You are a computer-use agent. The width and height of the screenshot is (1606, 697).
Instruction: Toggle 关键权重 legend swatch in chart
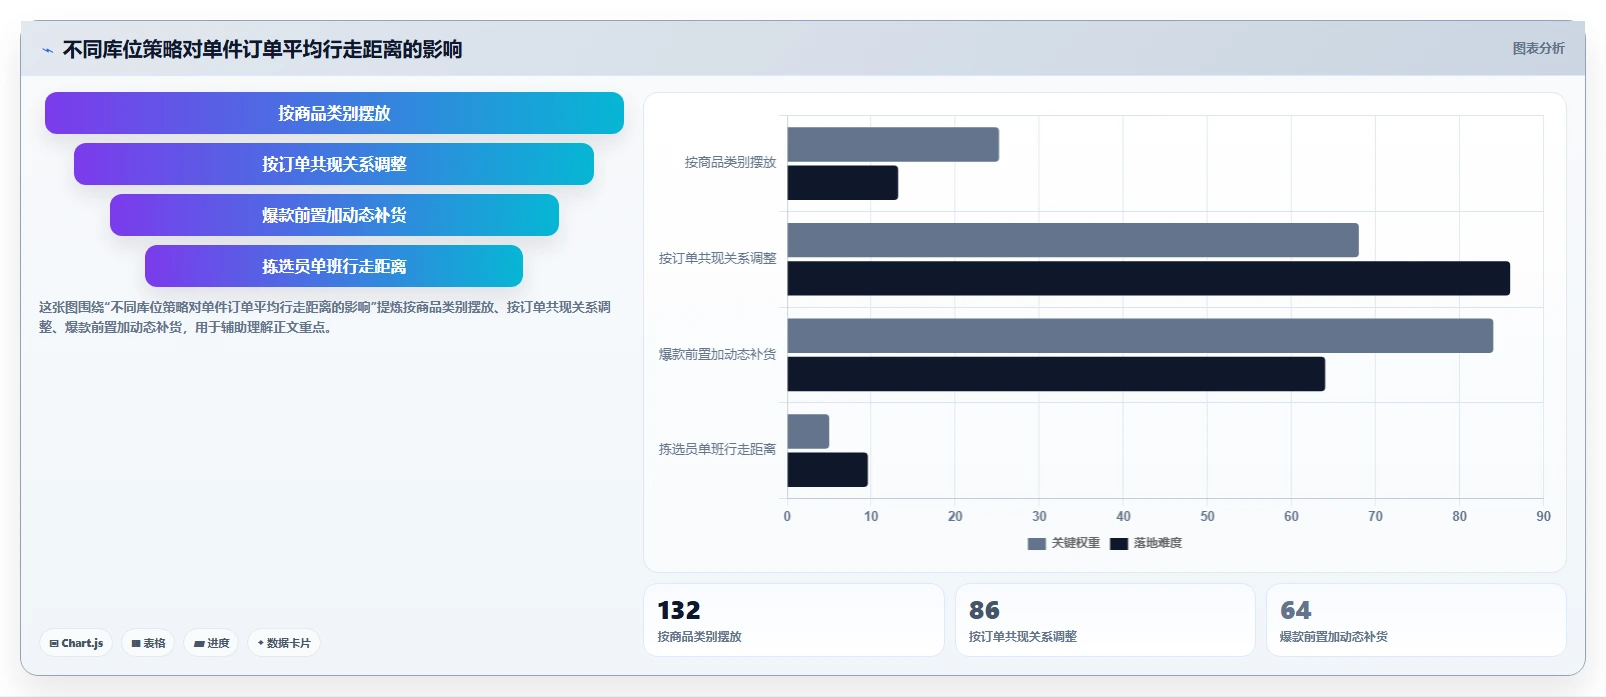pyautogui.click(x=1037, y=544)
